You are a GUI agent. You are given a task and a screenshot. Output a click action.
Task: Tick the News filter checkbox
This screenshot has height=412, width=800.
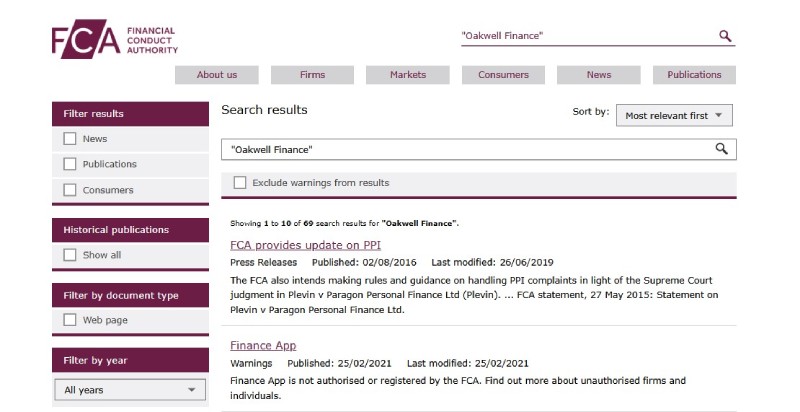pos(70,139)
